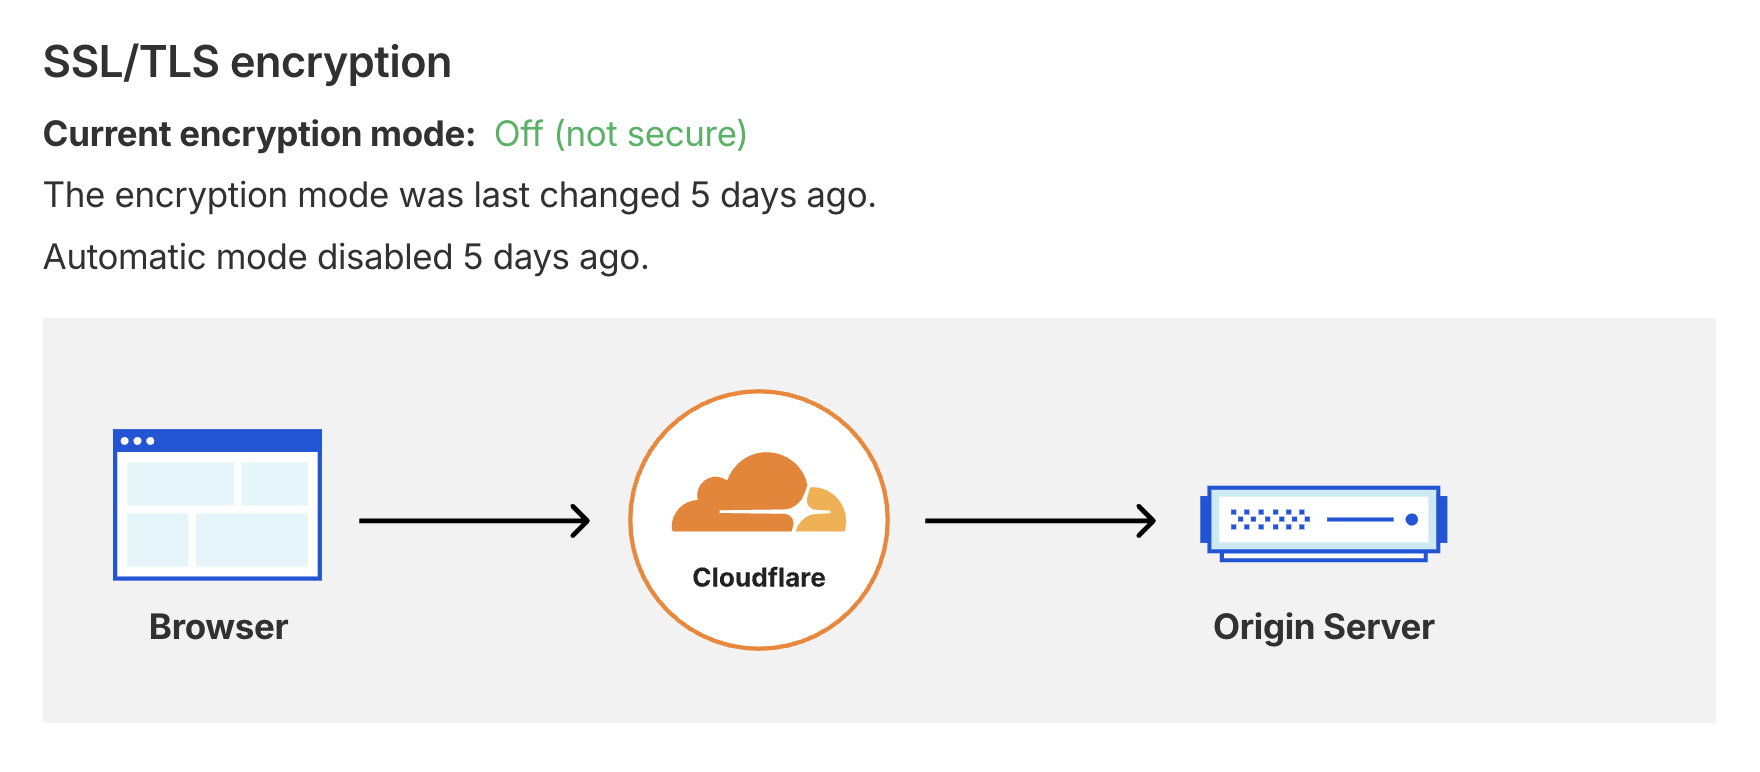
Task: Click the top-left pane inside the browser icon
Action: coord(181,483)
